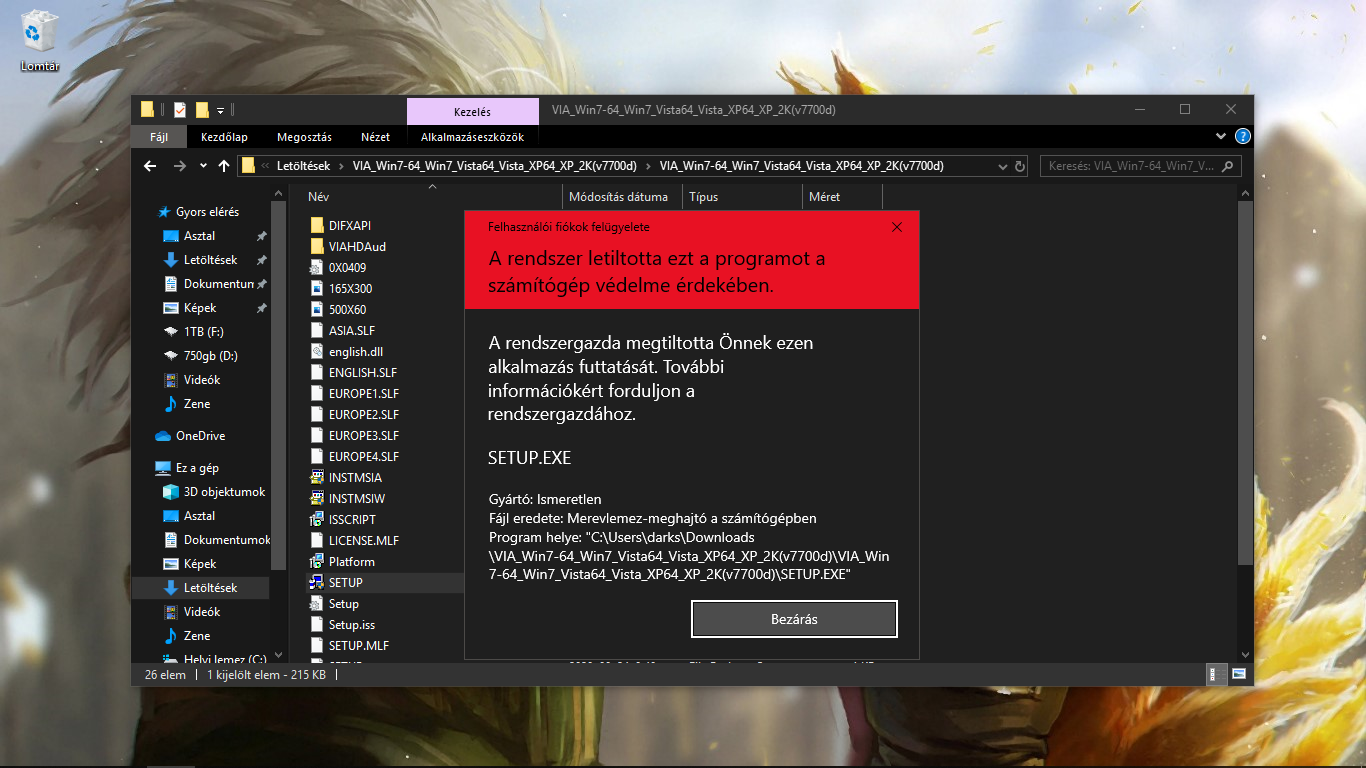Click the Up-one-level arrow in Explorer
1366x768 pixels.
(224, 165)
